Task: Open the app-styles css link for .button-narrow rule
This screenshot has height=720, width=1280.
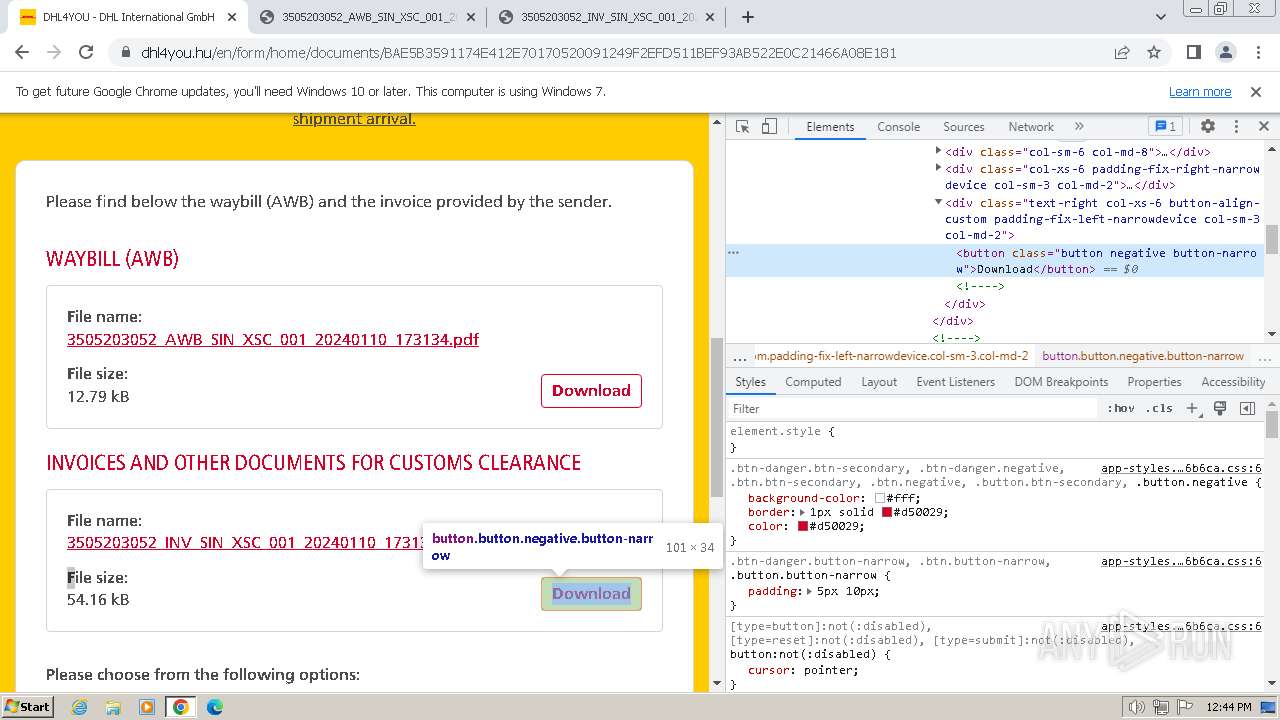Action: pos(1181,561)
